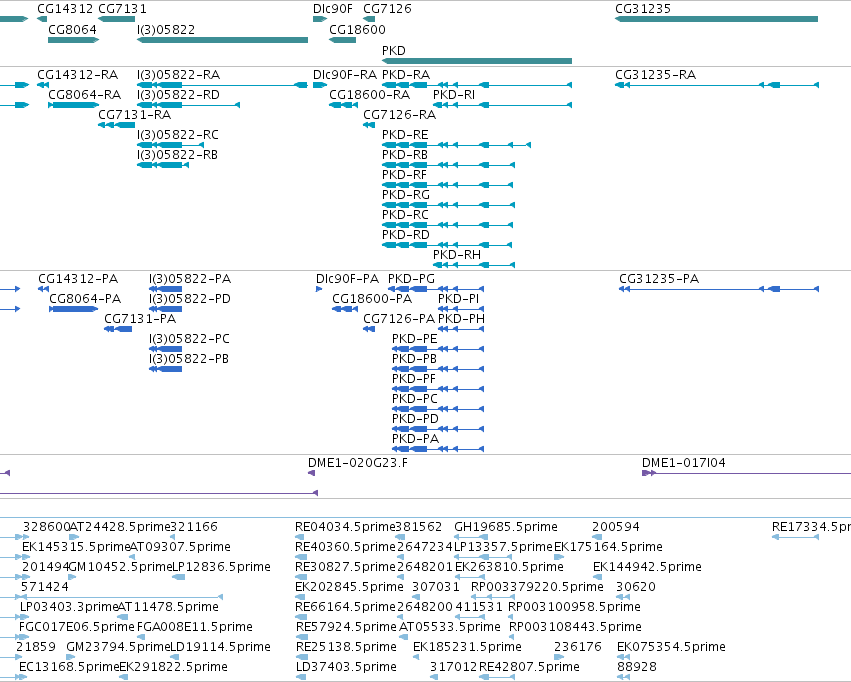Select protein CG8064-PA
Image resolution: width=851 pixels, height=682 pixels.
85,299
